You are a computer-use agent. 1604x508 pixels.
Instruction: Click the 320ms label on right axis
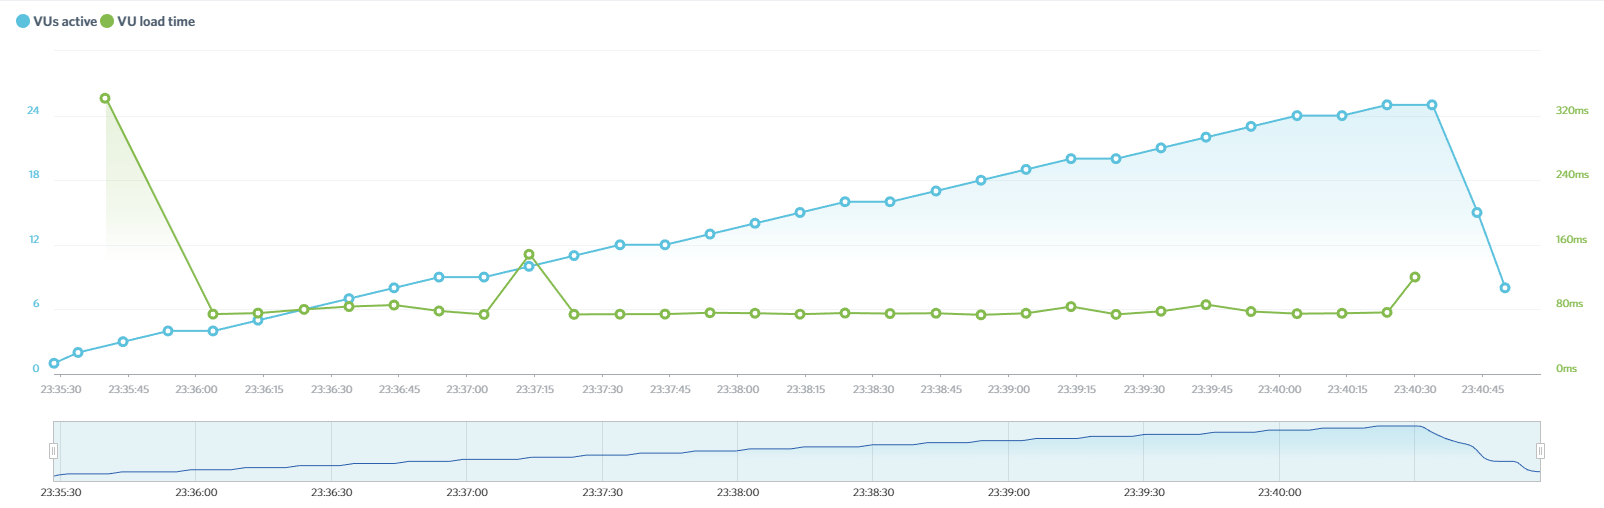coord(1571,111)
